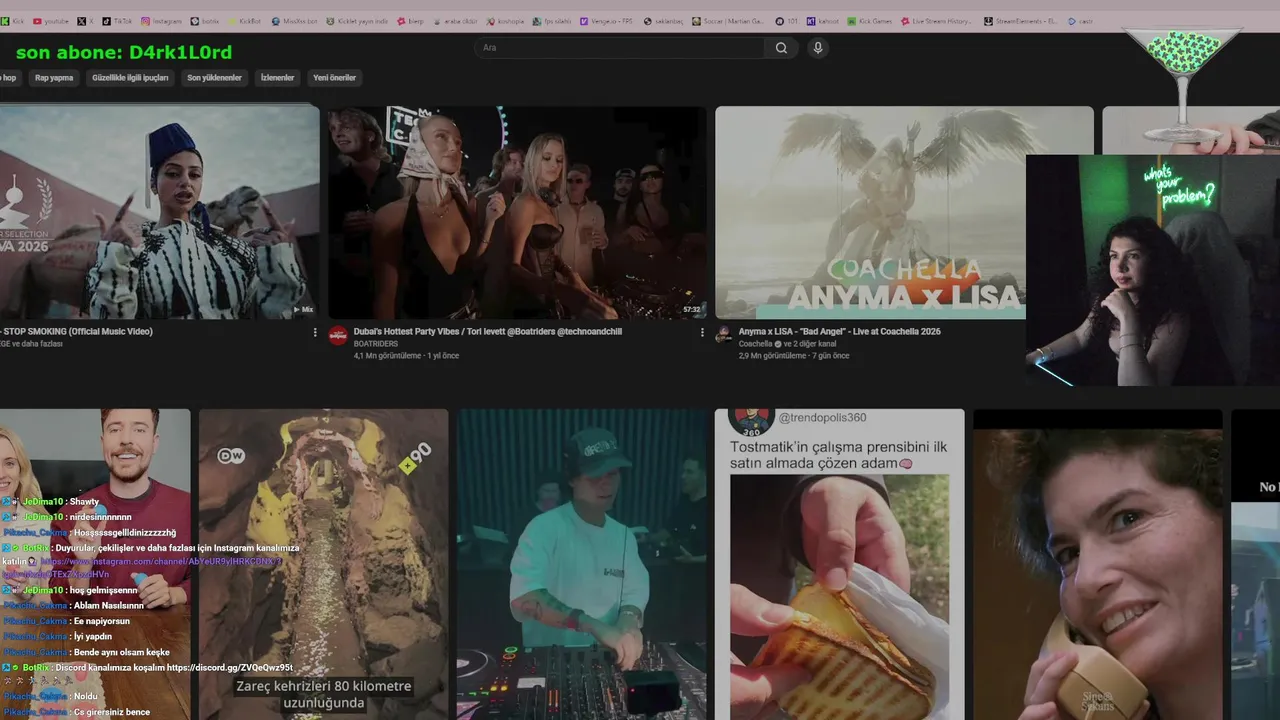Open the 101 bookmark
Screen dimensions: 1280x720
click(x=787, y=21)
